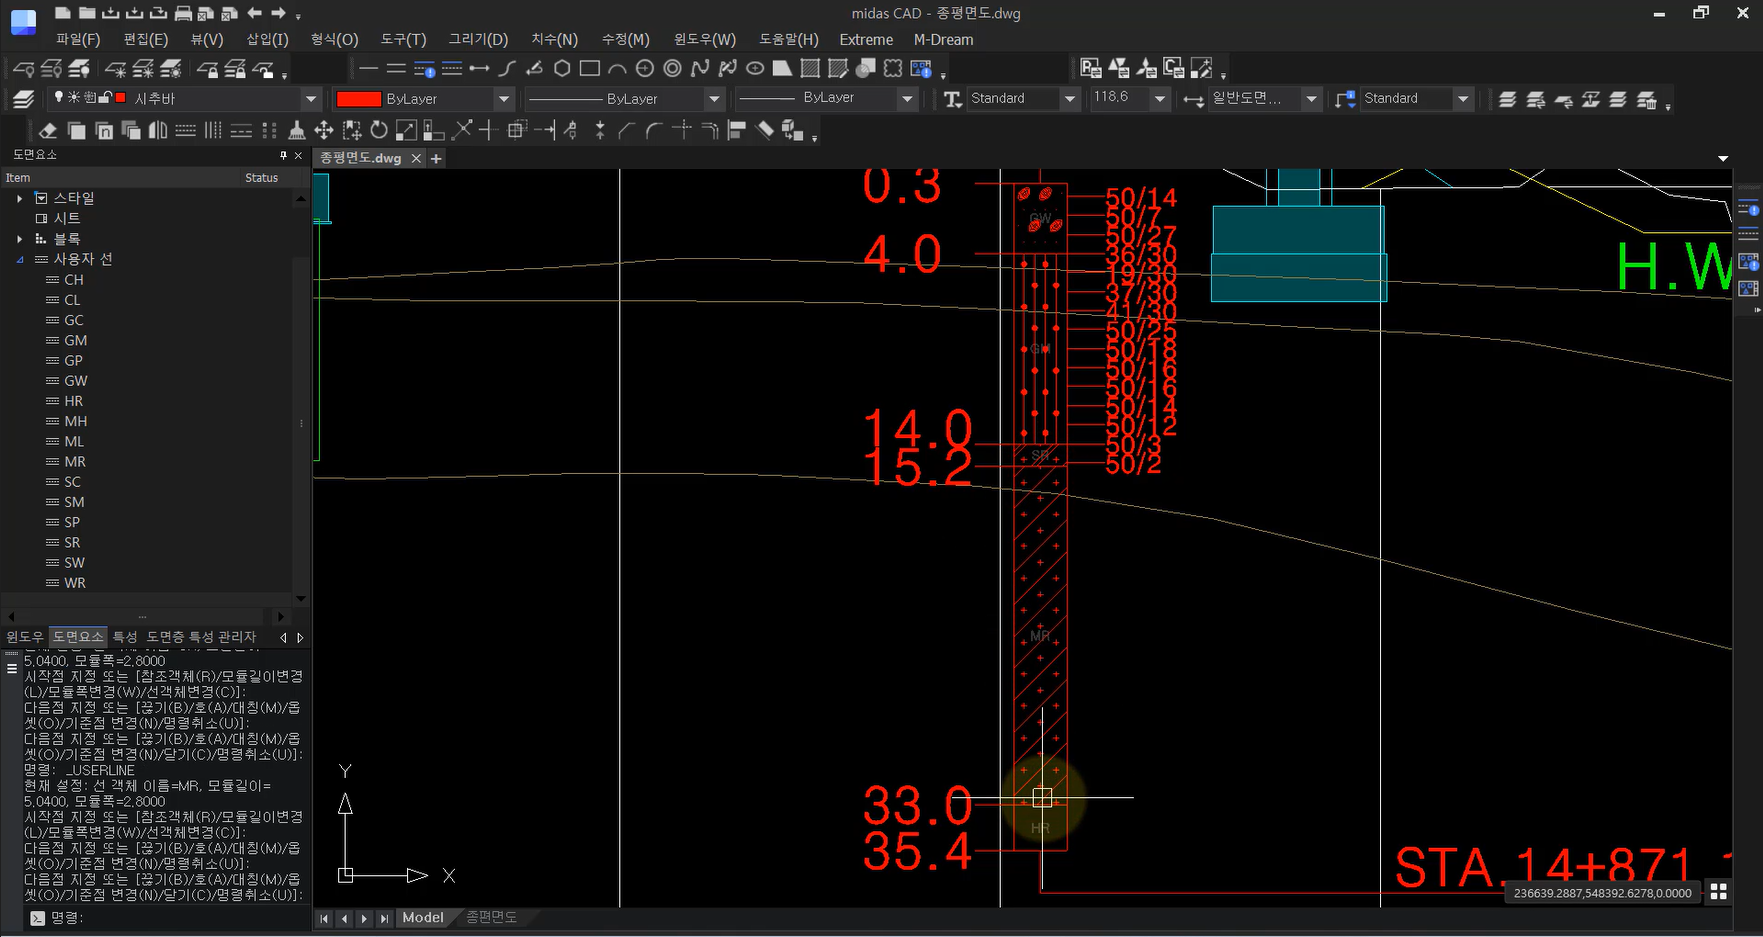The height and width of the screenshot is (937, 1763).
Task: Select the Fillet (rounded corner) tool
Action: coord(654,130)
